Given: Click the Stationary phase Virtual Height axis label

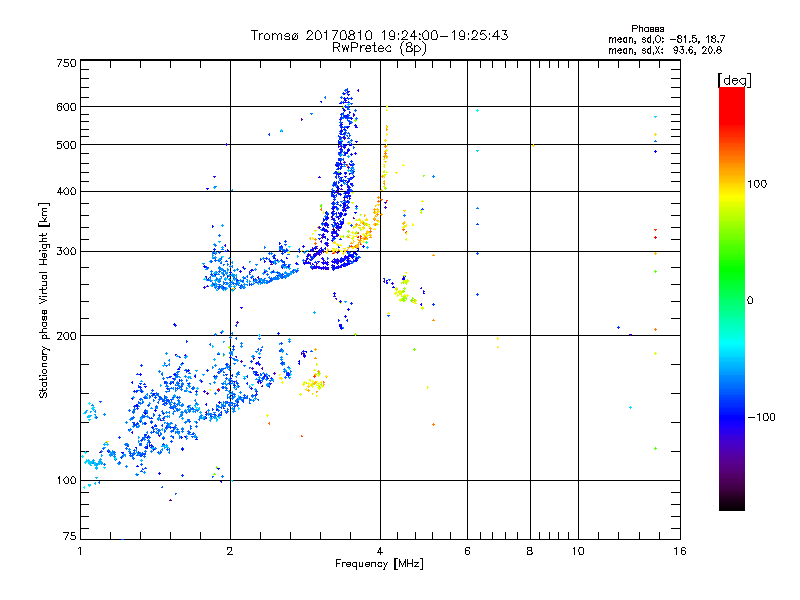Looking at the screenshot, I should point(44,301).
